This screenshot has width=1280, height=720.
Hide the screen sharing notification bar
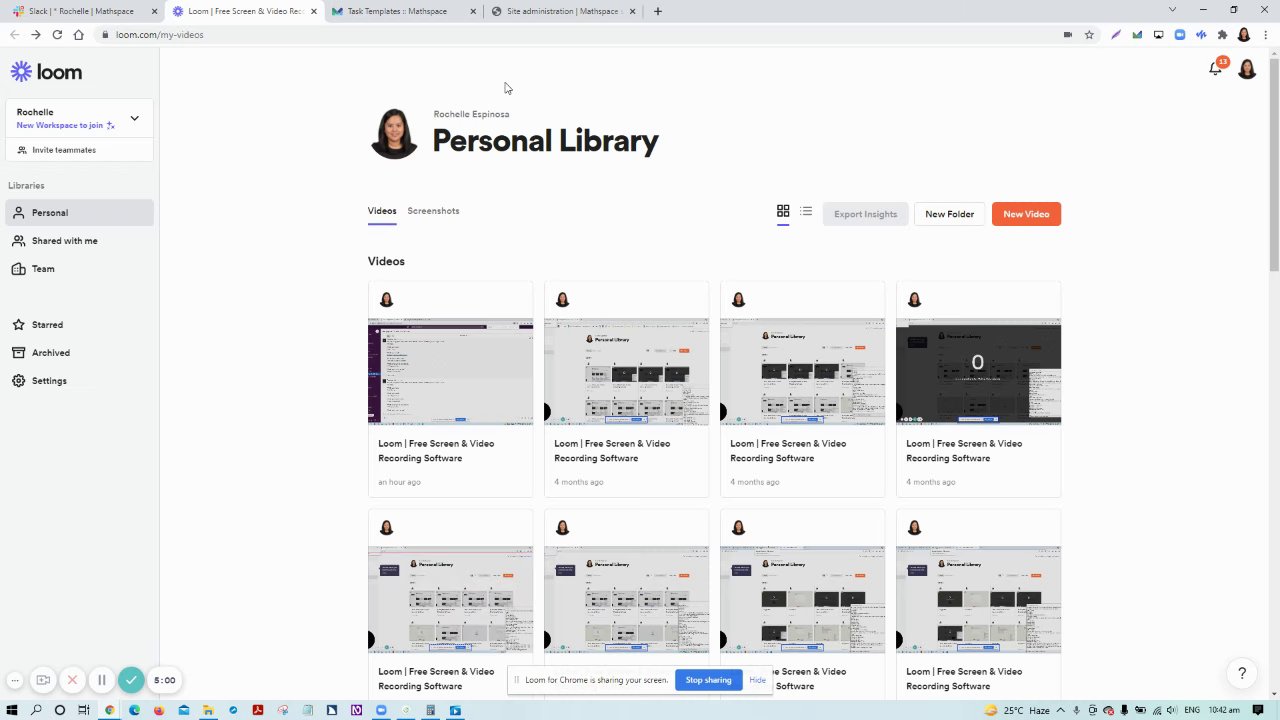[x=757, y=680]
